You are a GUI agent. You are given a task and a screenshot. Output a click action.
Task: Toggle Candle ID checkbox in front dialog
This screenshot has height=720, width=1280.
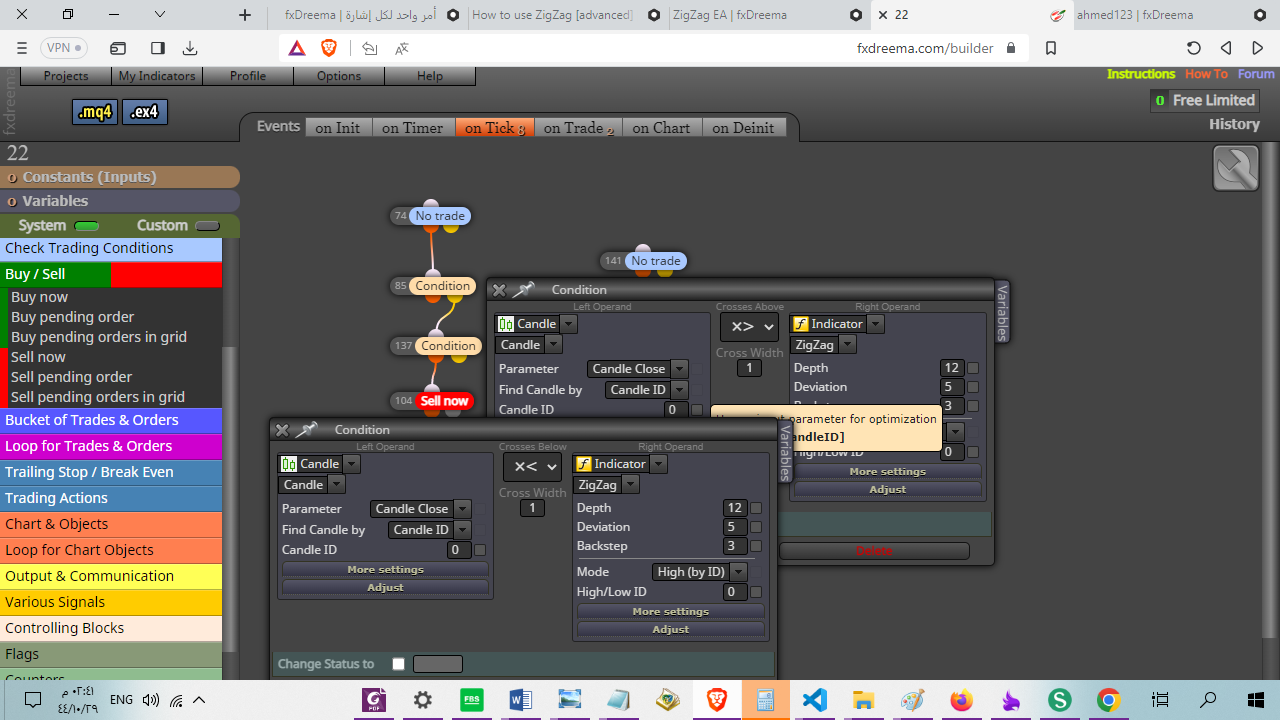click(x=480, y=550)
